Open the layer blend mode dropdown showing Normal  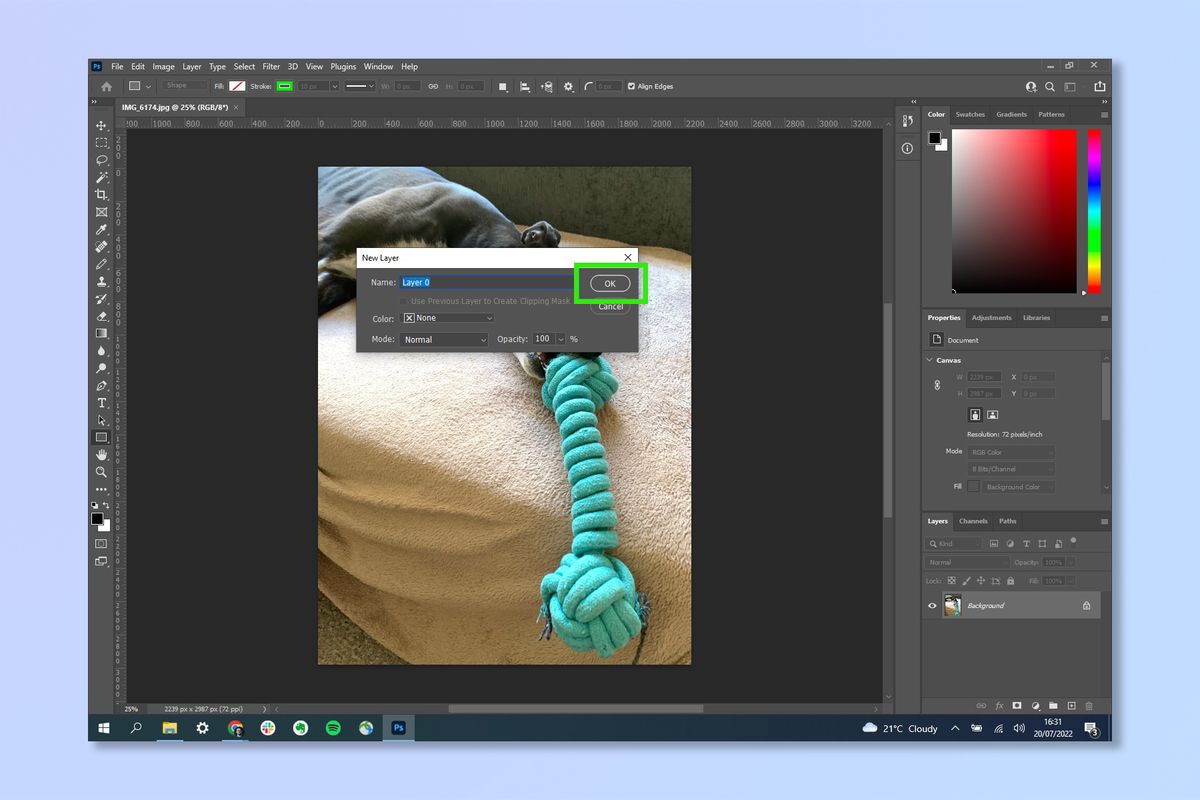[966, 562]
